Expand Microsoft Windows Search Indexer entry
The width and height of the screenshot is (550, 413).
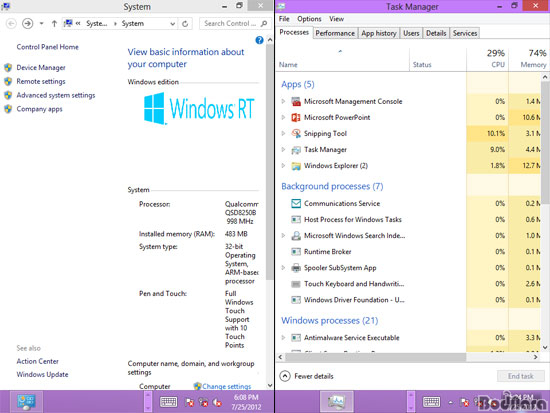(283, 235)
